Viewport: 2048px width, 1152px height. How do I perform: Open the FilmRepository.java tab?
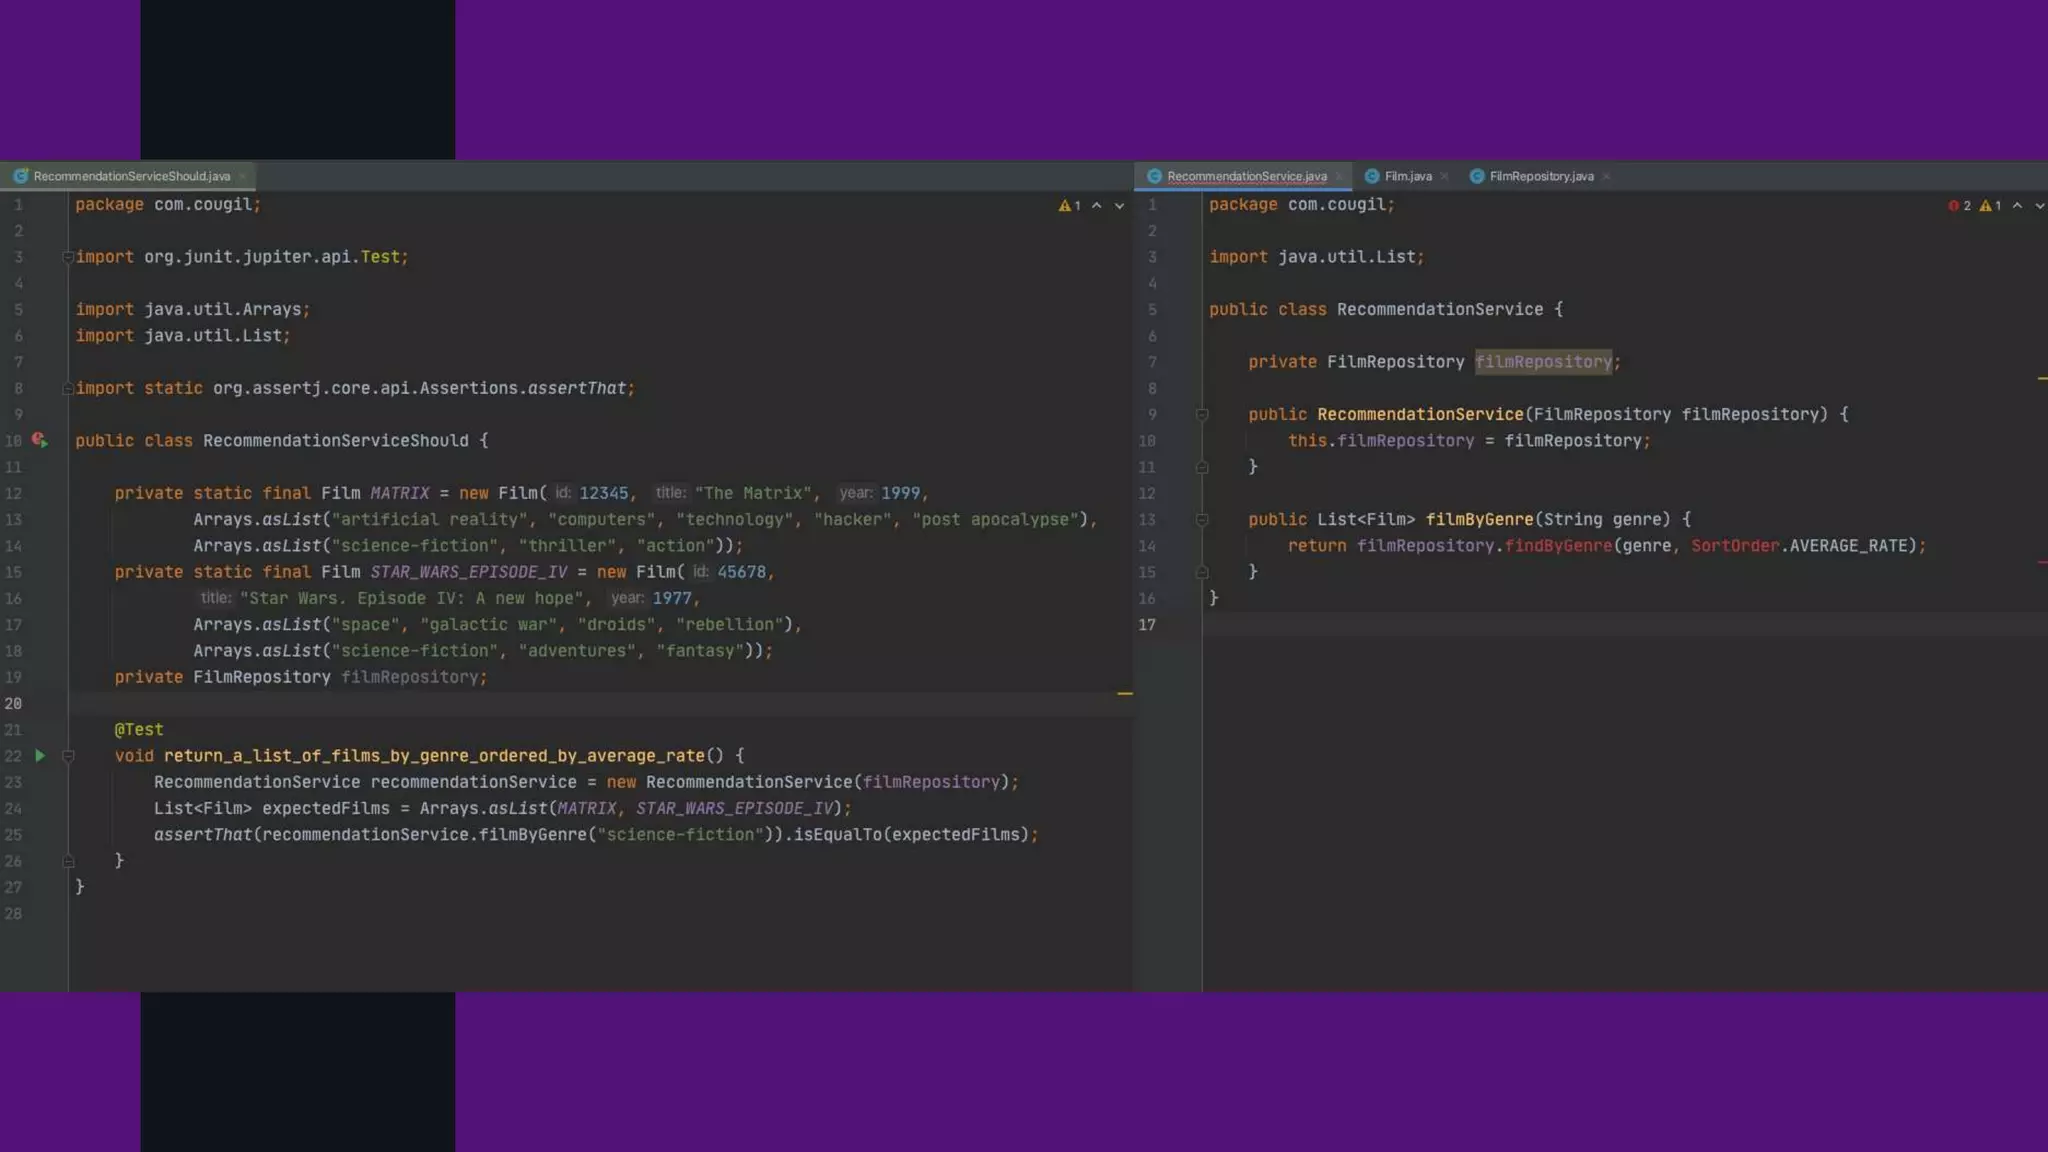1540,176
